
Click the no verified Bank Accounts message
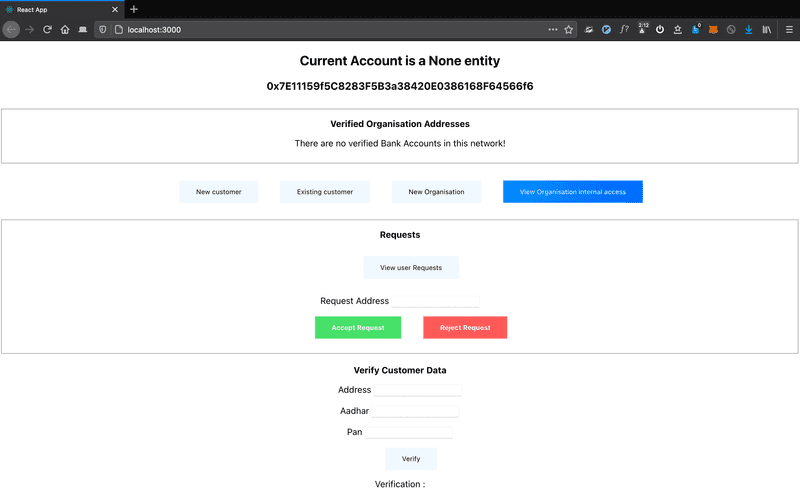tap(400, 143)
